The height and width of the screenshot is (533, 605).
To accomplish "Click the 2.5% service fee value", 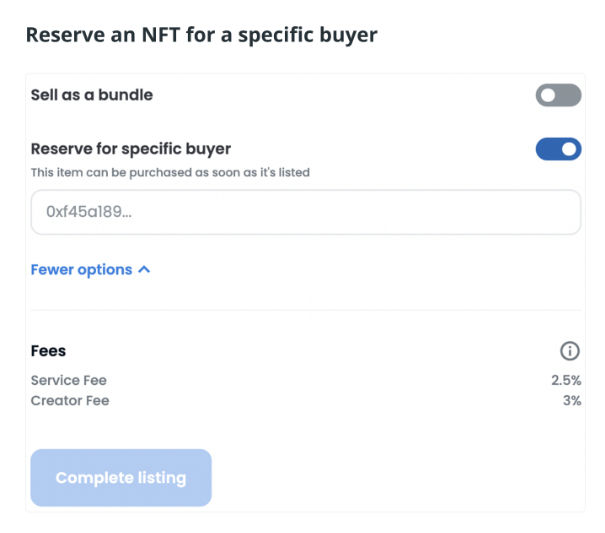I will point(566,380).
